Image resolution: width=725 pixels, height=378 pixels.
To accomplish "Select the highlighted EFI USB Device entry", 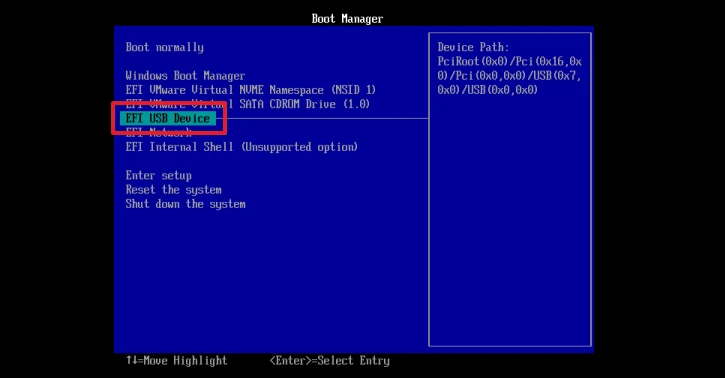I will click(x=168, y=118).
